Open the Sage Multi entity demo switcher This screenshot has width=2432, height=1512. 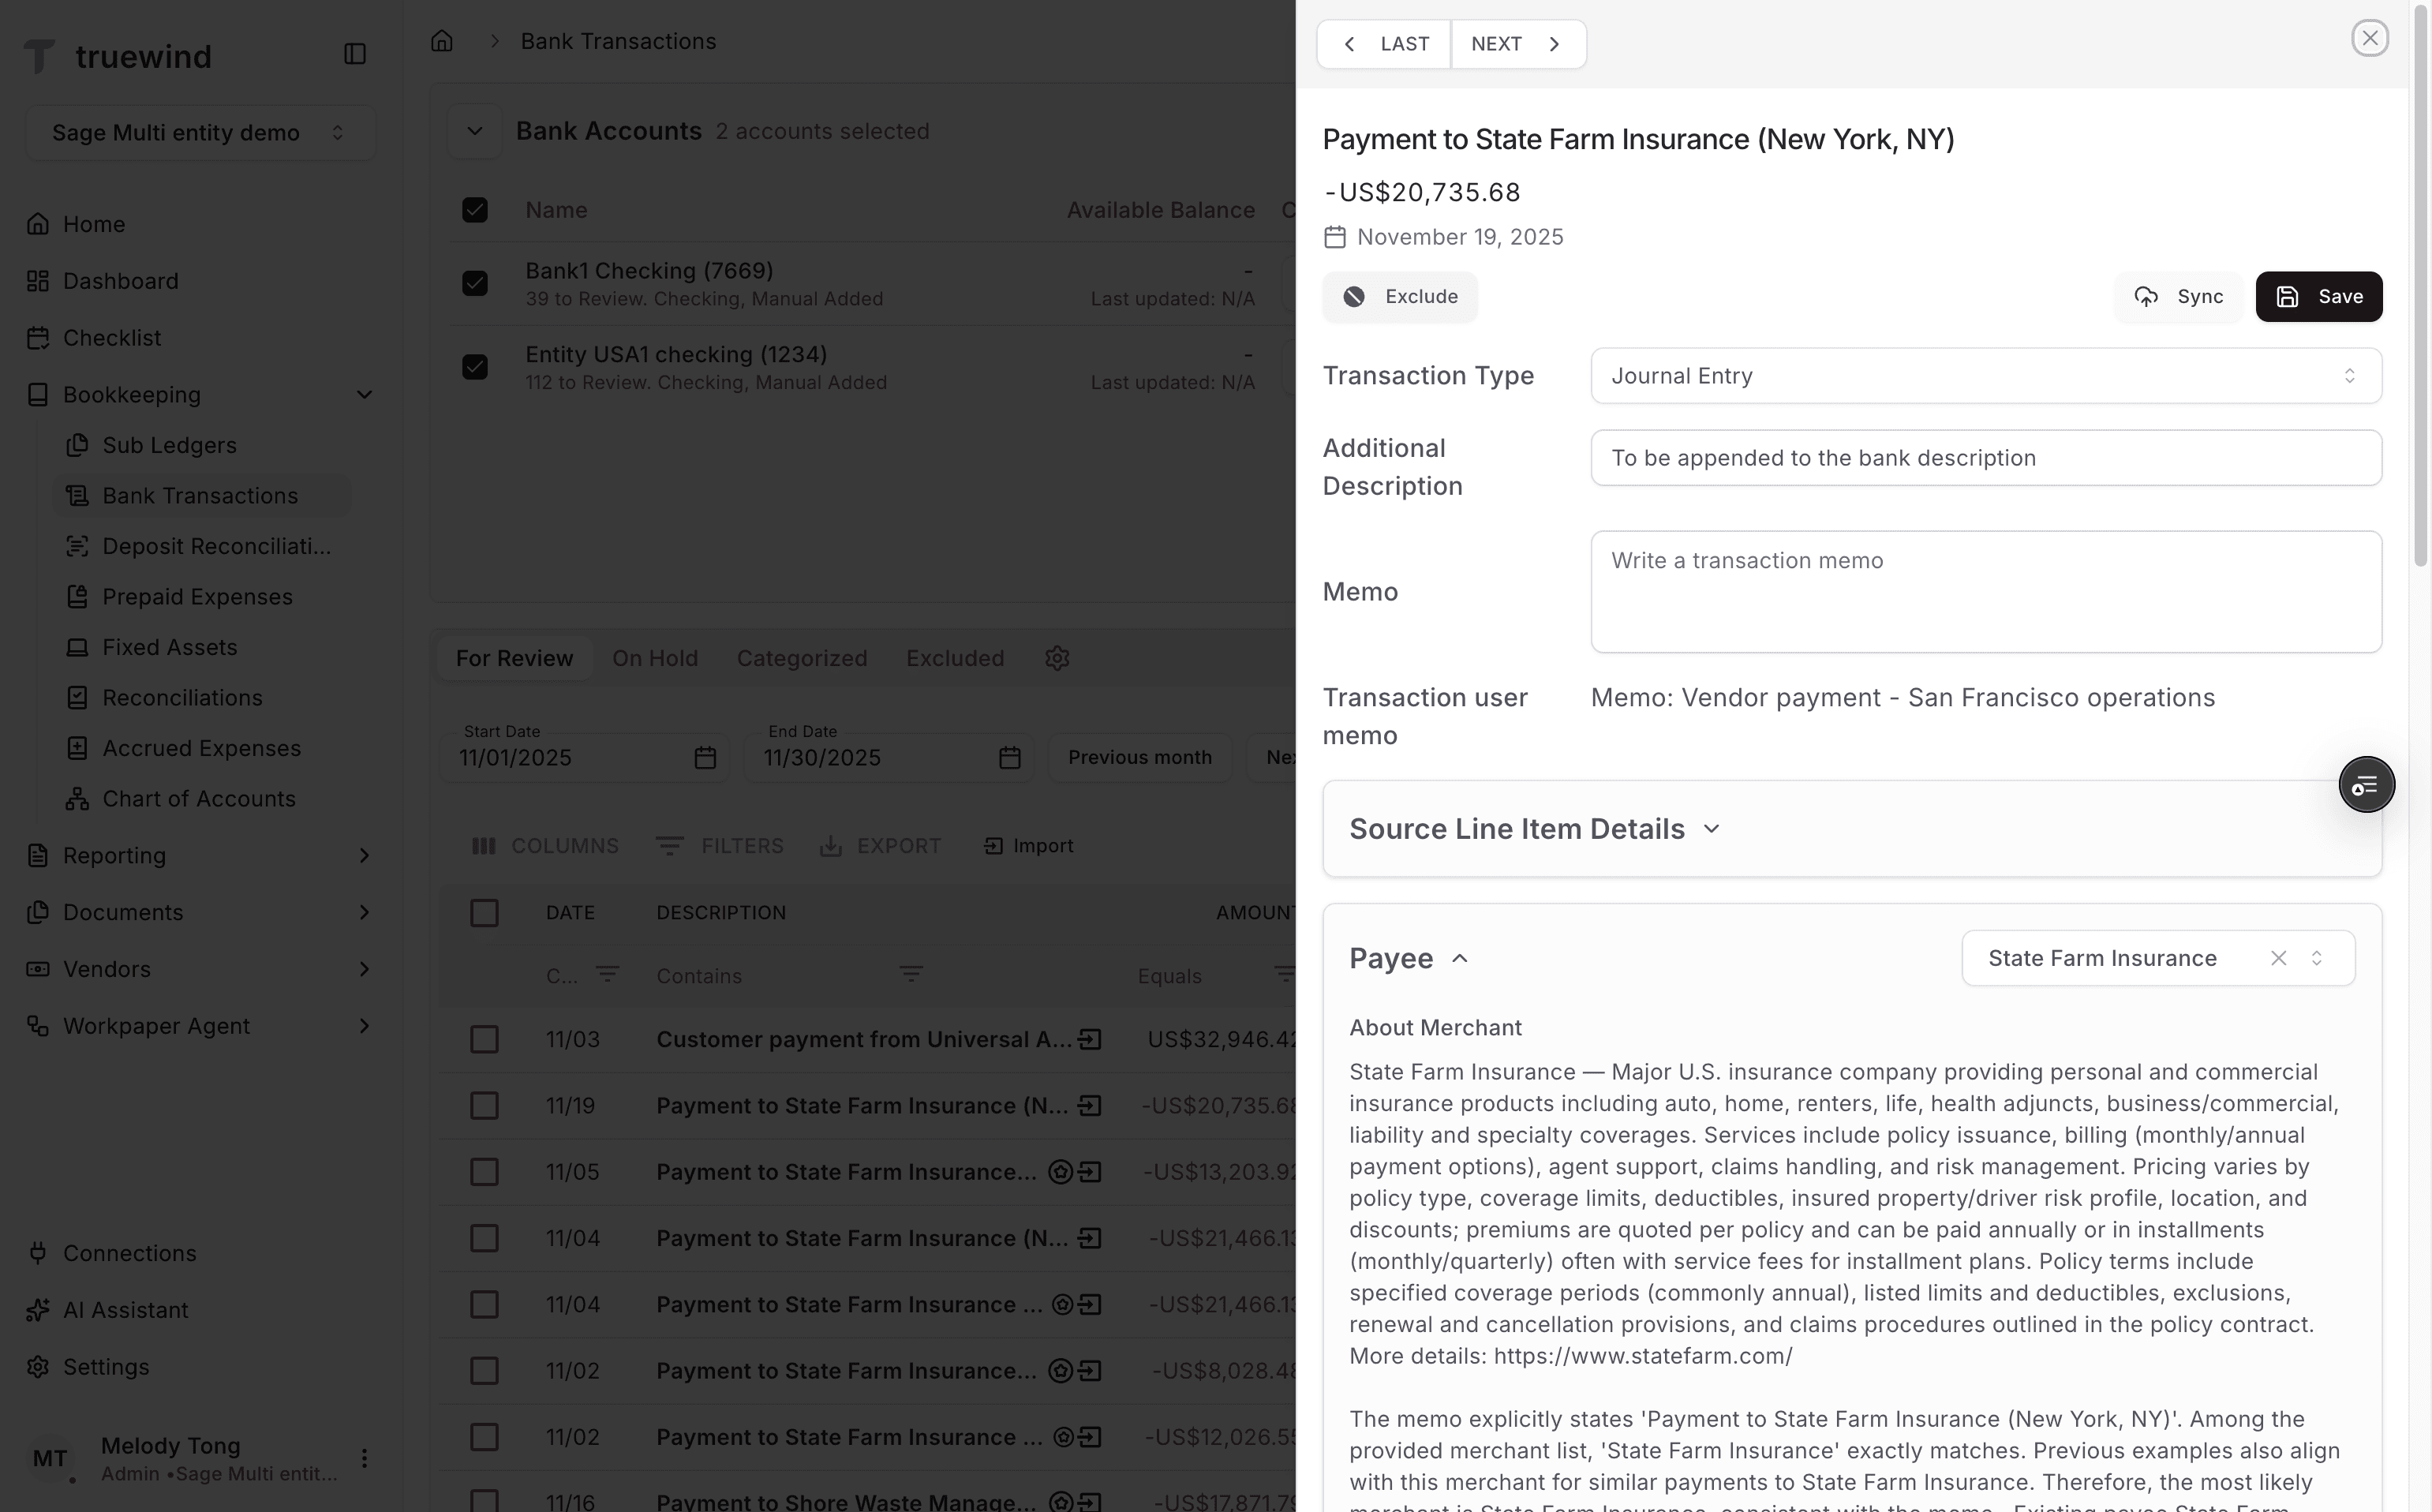coord(199,133)
